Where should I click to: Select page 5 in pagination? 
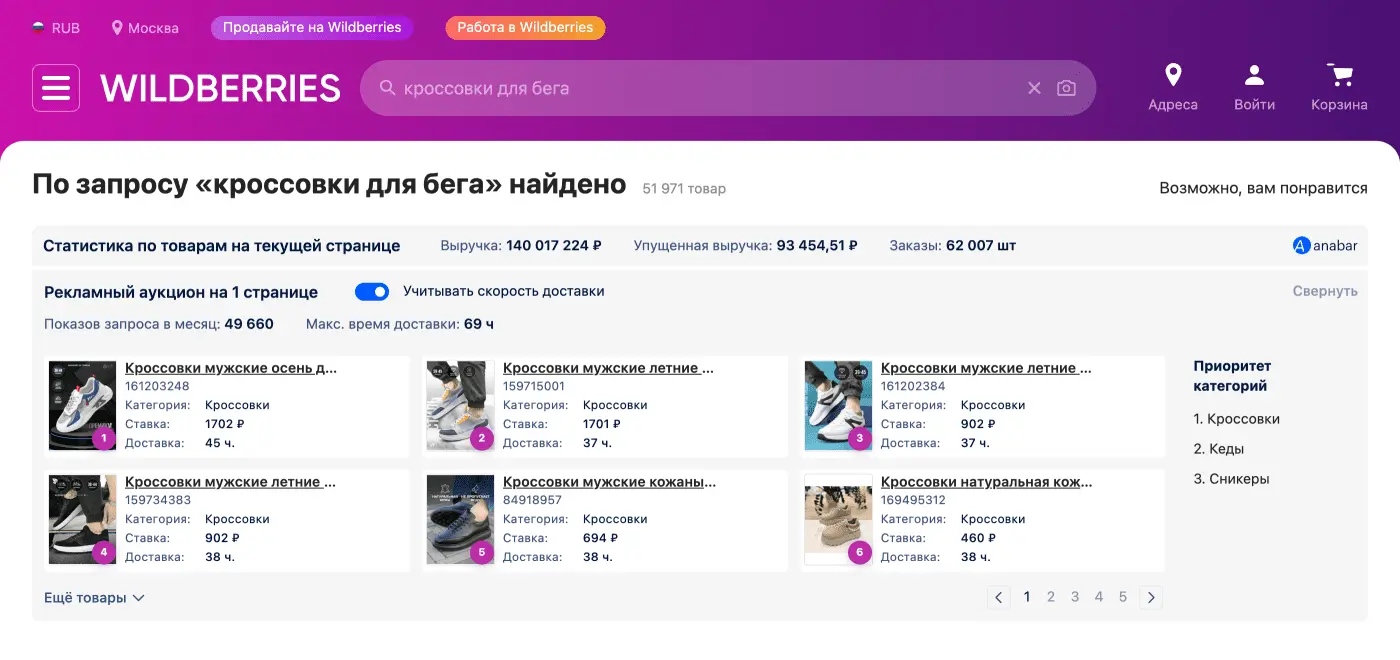point(1123,597)
